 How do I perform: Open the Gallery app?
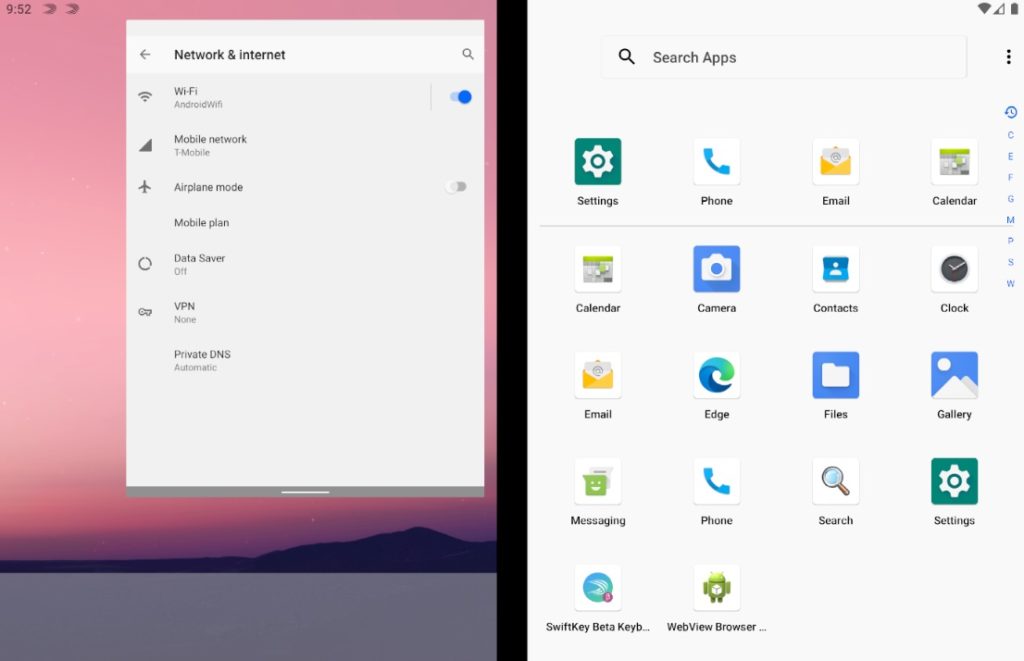(953, 376)
